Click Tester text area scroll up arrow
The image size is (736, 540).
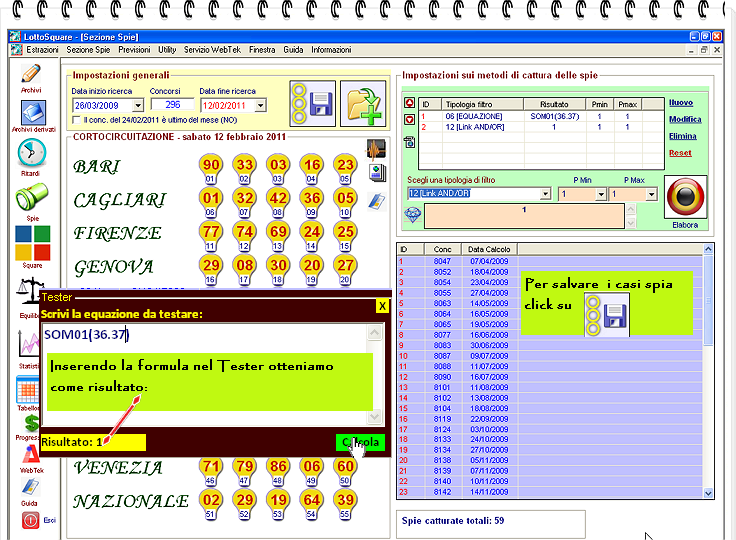pos(375,333)
